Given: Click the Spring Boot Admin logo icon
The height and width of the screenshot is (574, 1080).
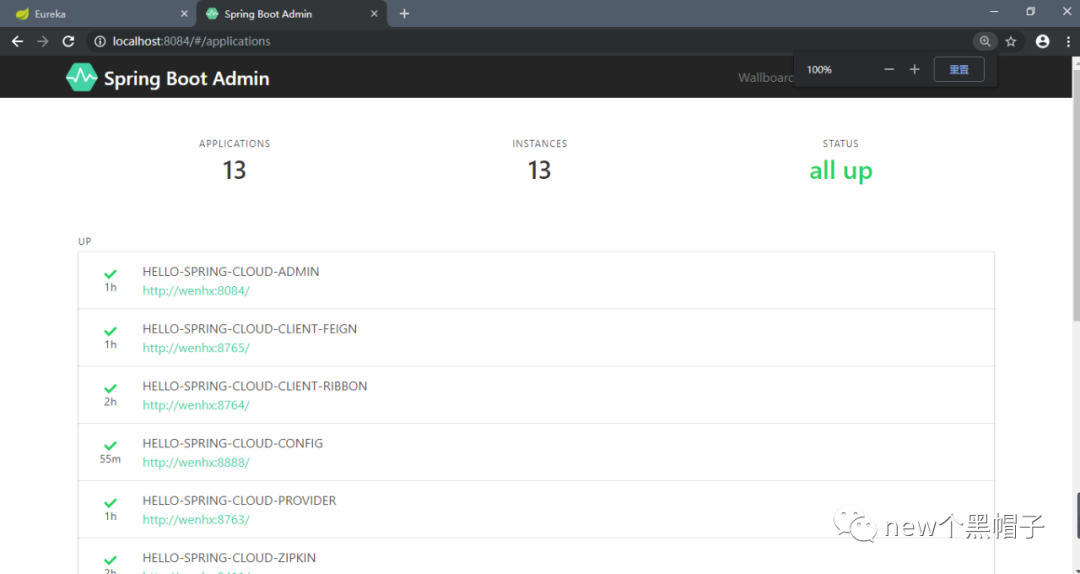Looking at the screenshot, I should pyautogui.click(x=81, y=77).
